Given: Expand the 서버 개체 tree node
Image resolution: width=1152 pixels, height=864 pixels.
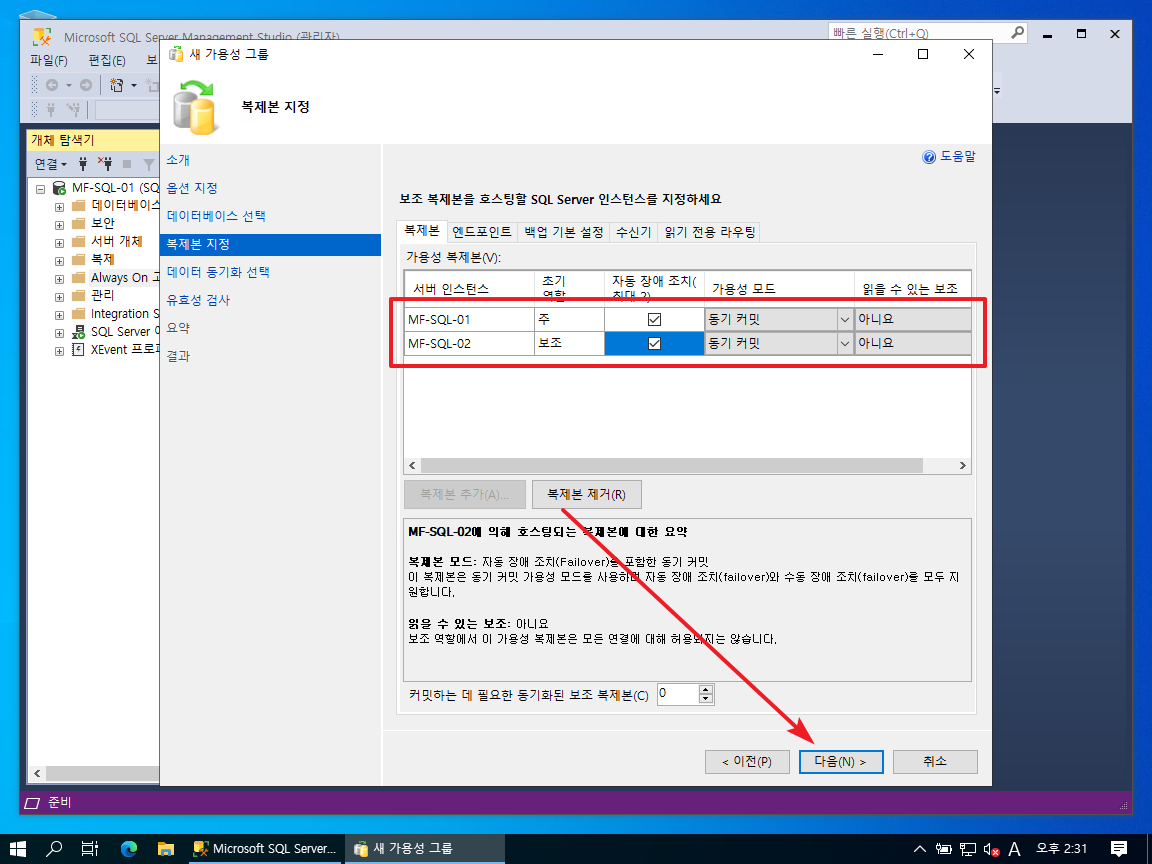Looking at the screenshot, I should (x=60, y=242).
